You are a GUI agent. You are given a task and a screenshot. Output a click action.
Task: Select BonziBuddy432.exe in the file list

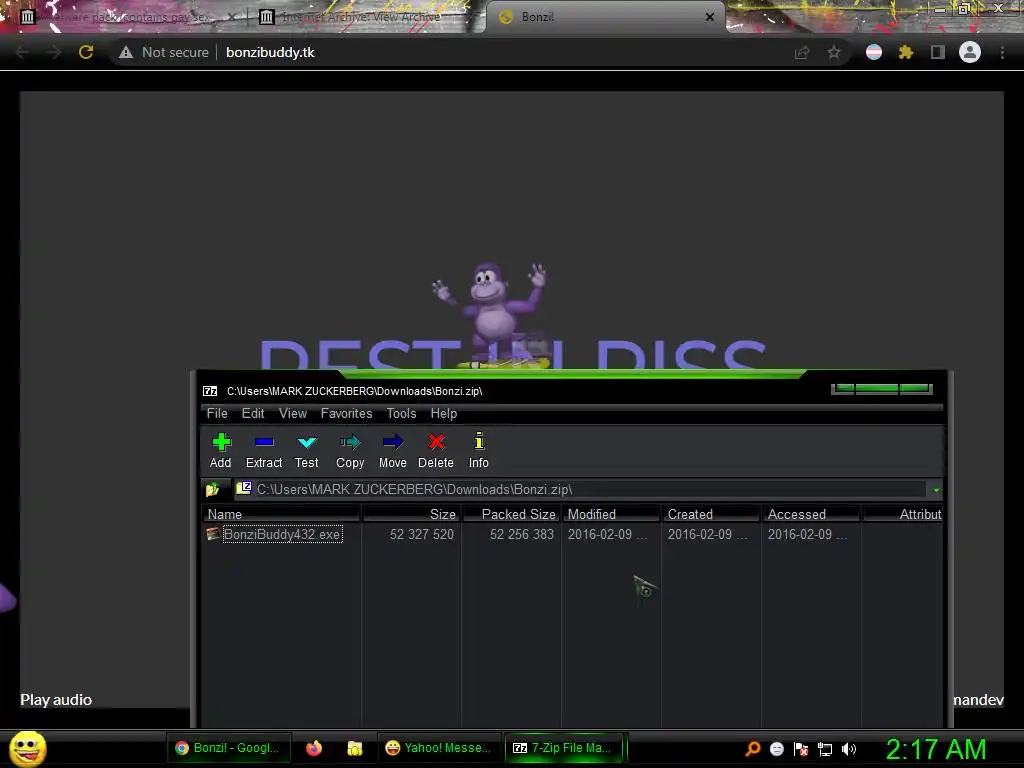(282, 534)
